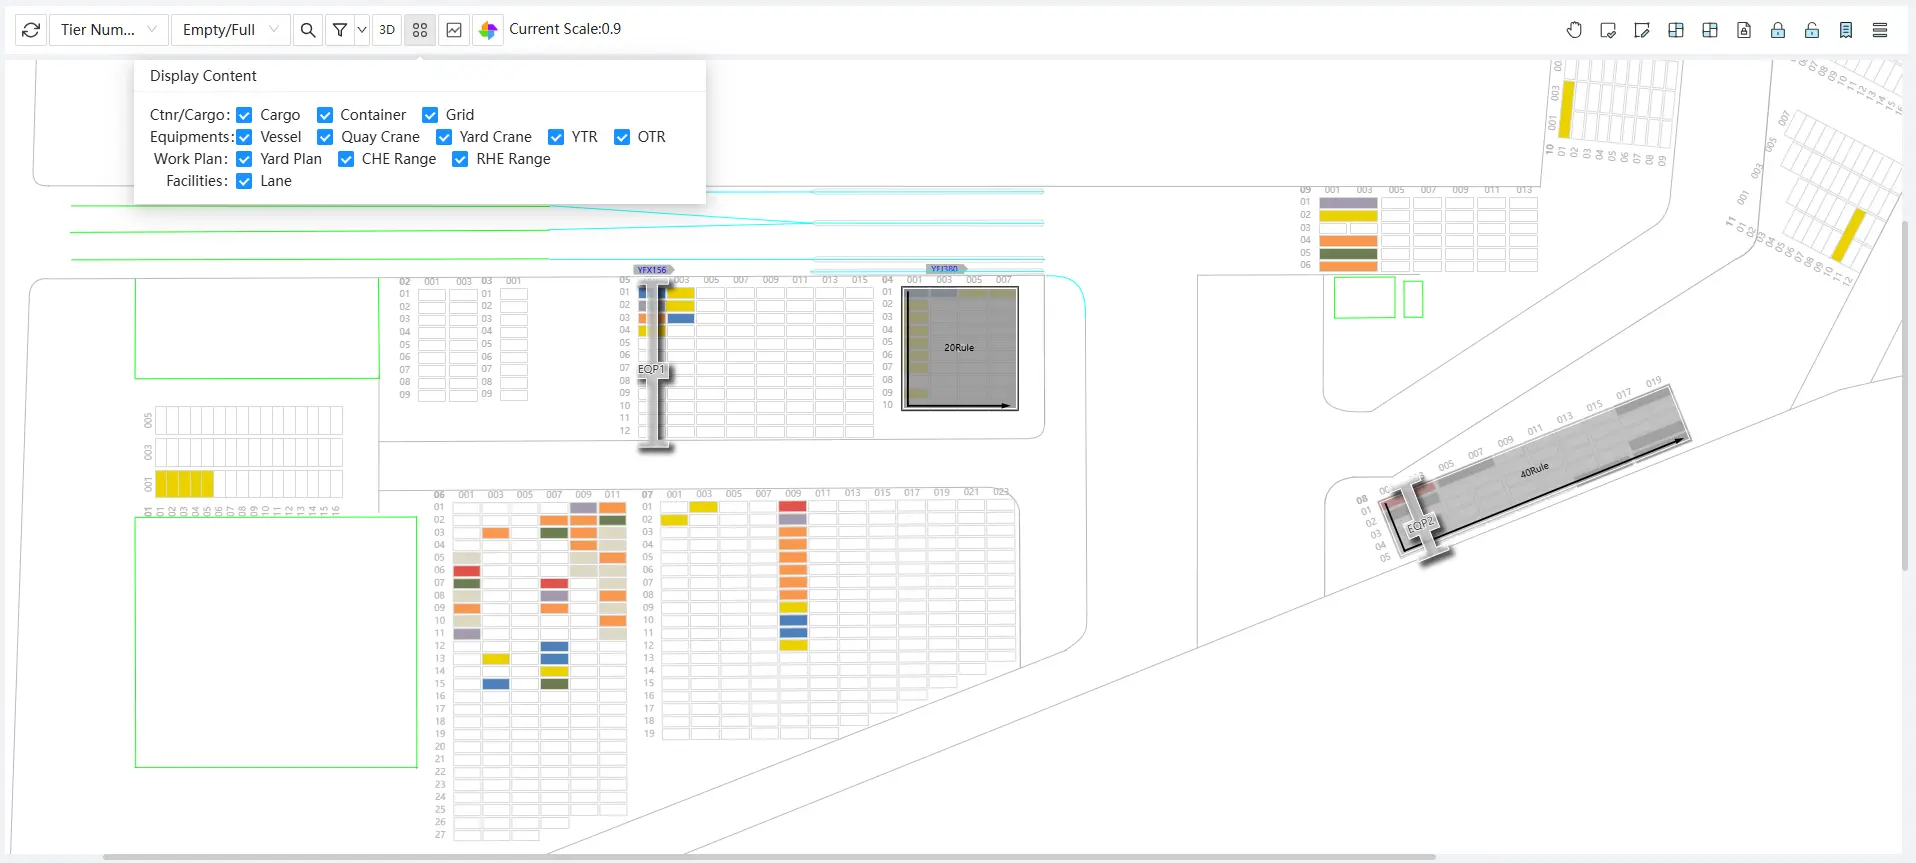Click the open padlock unlock icon
Image resolution: width=1916 pixels, height=863 pixels.
click(1812, 30)
